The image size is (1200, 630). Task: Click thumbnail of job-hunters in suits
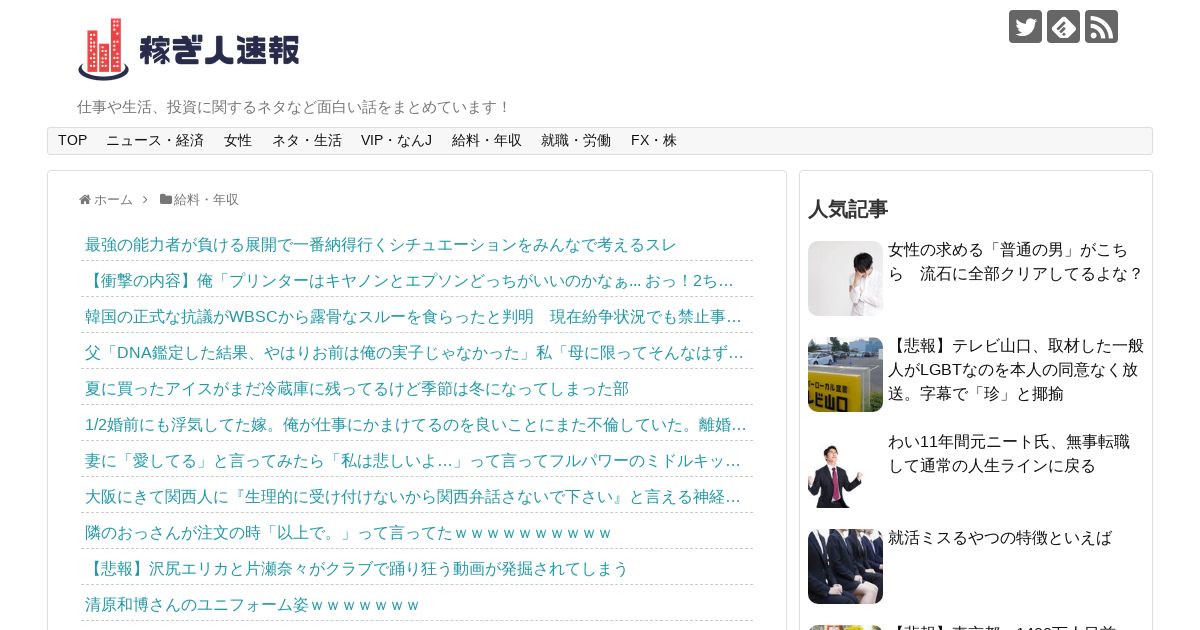[845, 566]
